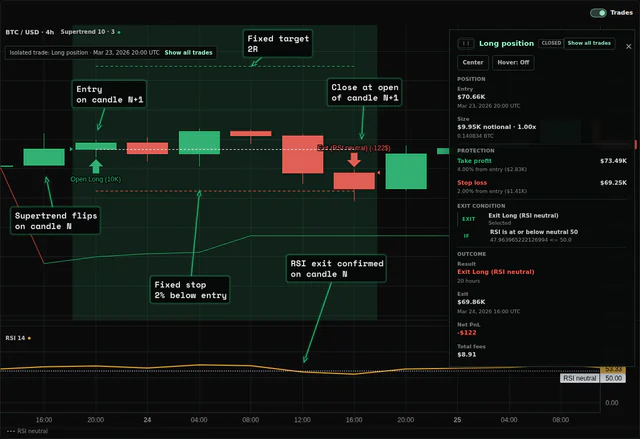
Task: Click the 20 hours duration text
Action: [x=468, y=281]
